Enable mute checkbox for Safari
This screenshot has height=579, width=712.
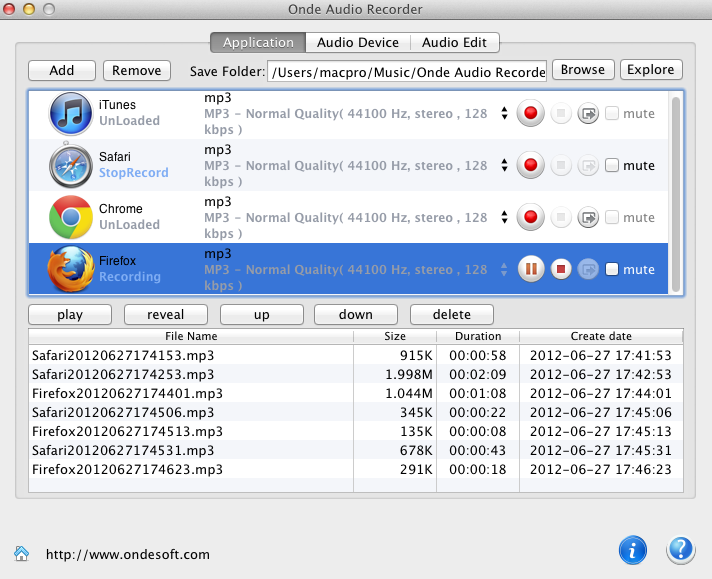click(x=612, y=165)
